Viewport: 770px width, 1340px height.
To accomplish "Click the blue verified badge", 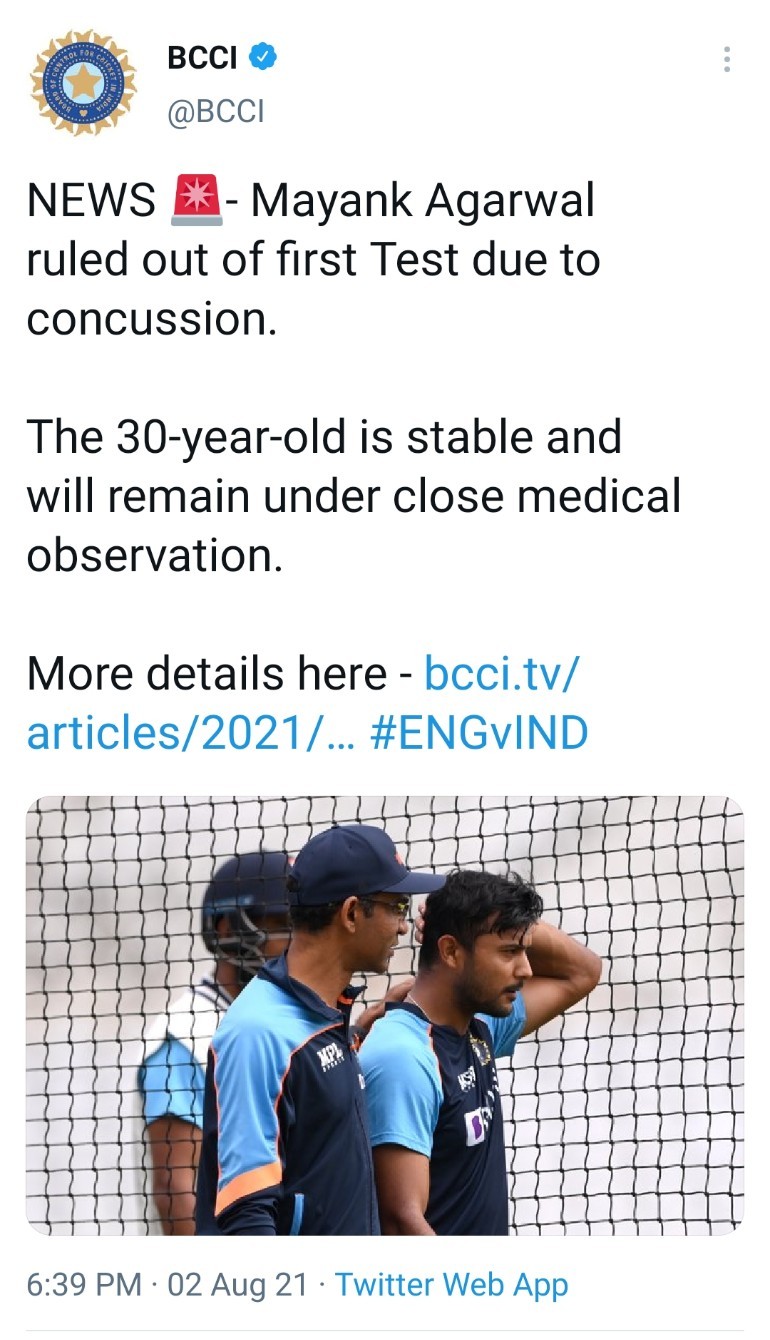I will (262, 58).
